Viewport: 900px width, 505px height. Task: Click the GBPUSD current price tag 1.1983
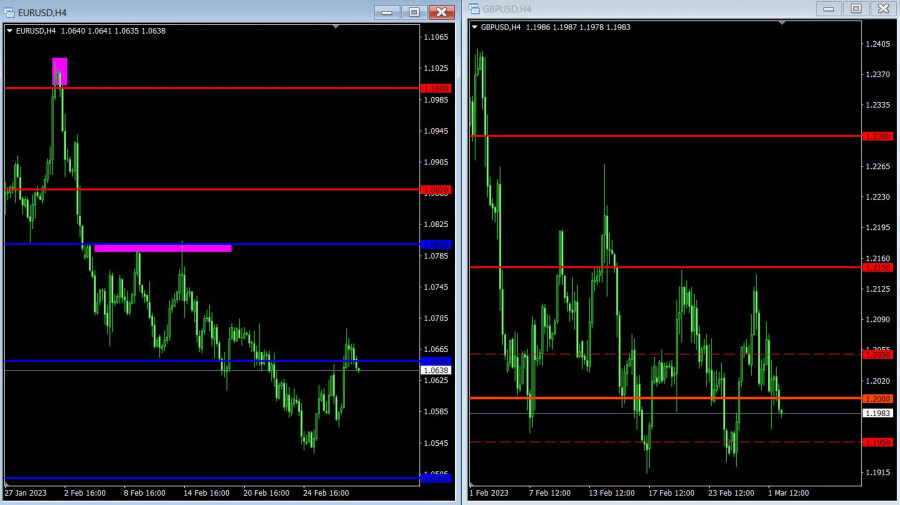point(878,412)
